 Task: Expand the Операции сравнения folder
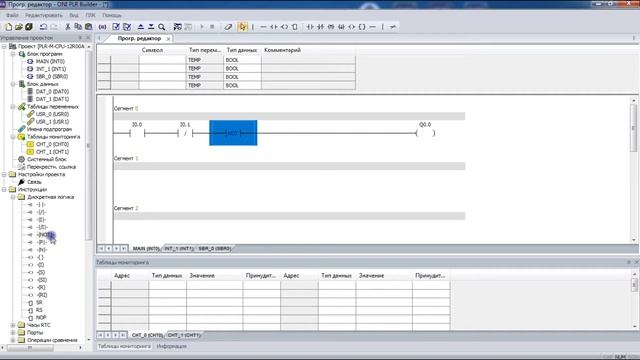coord(13,340)
